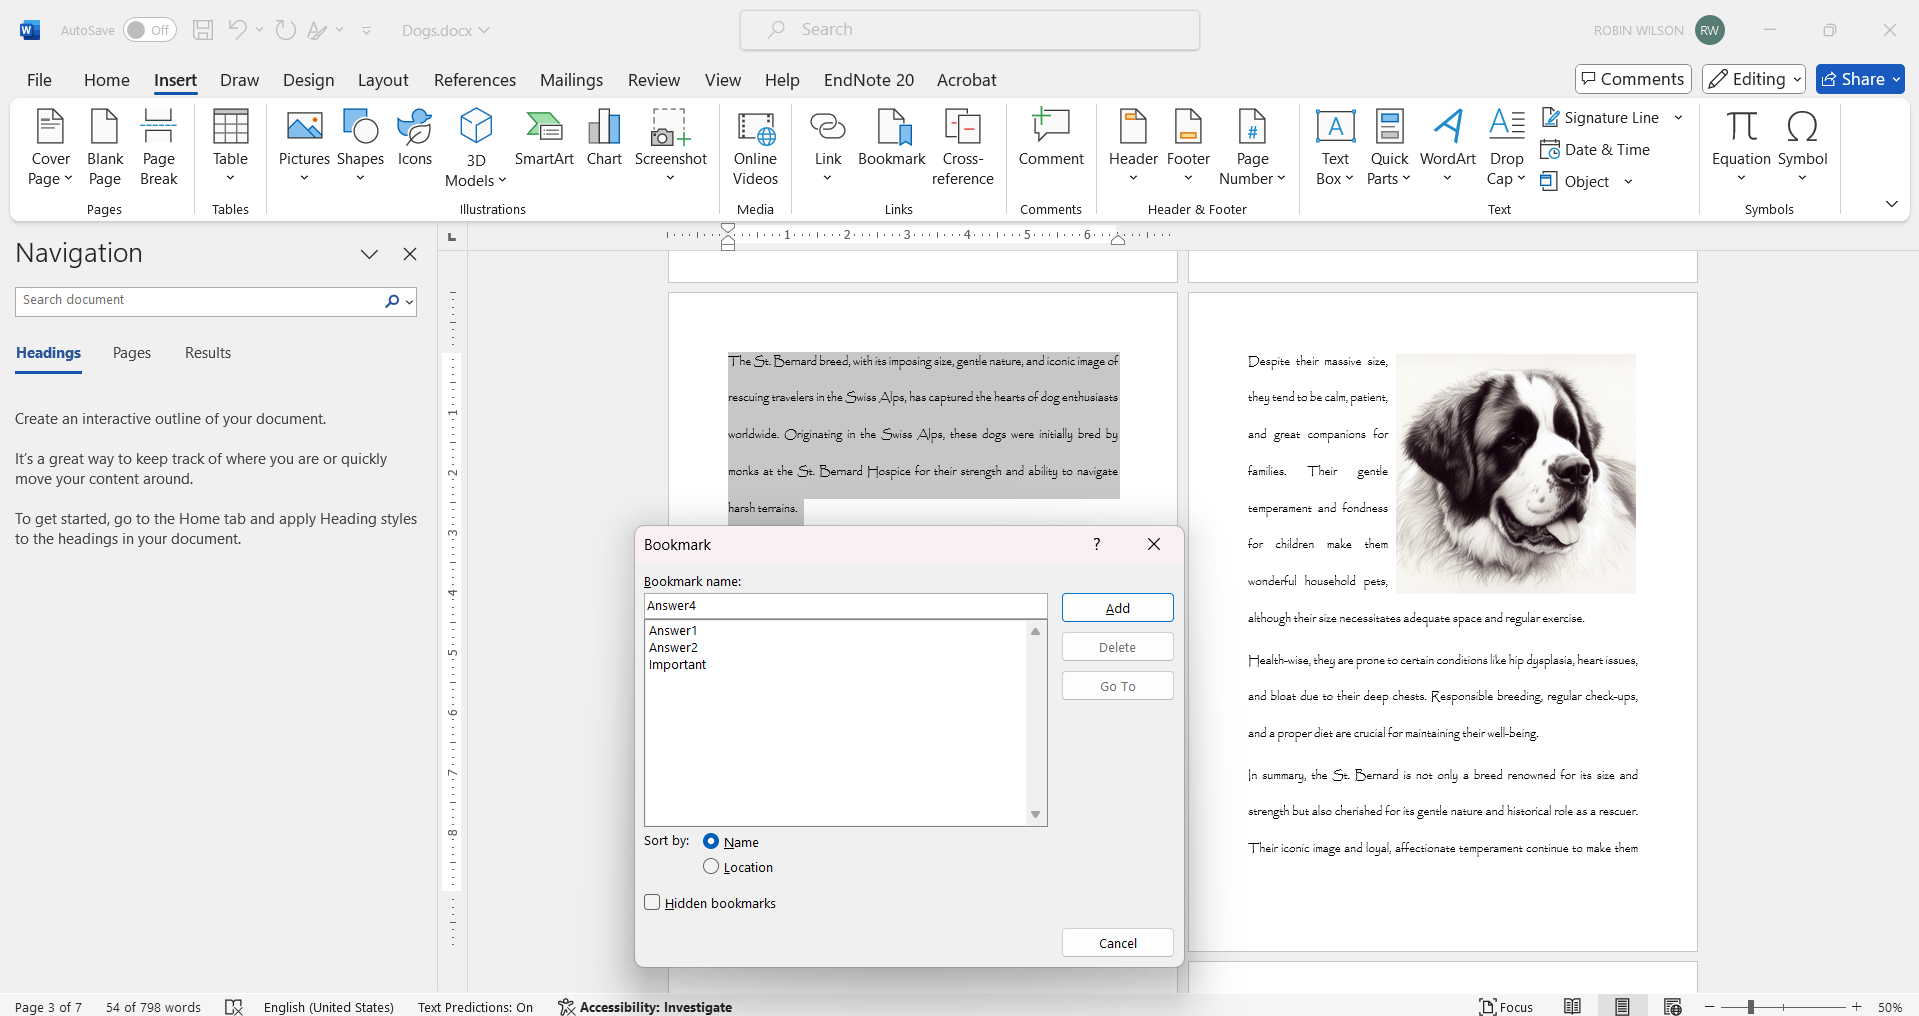
Task: Enable the Hidden bookmarks checkbox
Action: click(653, 902)
